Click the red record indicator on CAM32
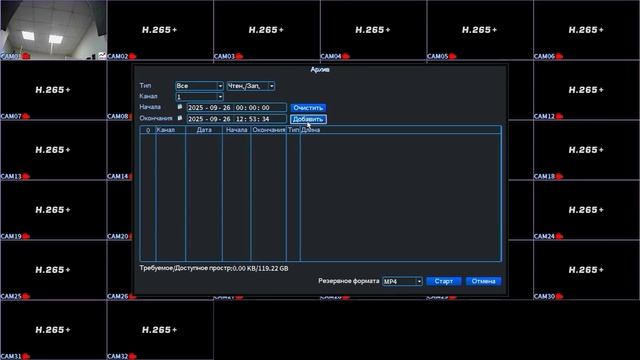 click(x=133, y=356)
